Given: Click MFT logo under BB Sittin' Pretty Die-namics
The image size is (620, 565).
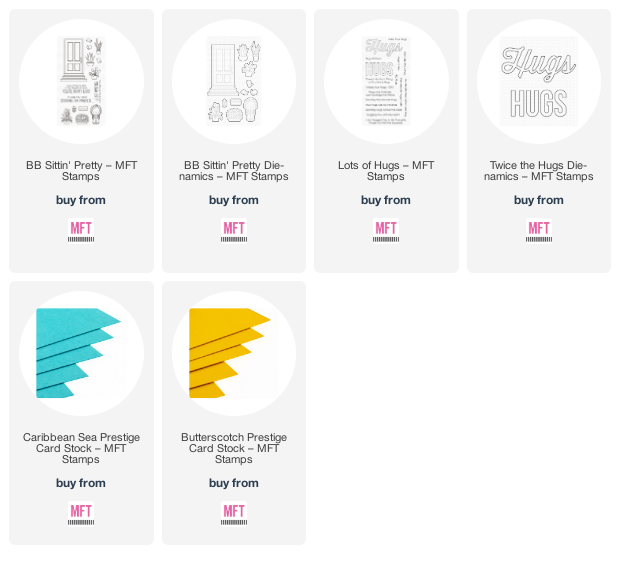Looking at the screenshot, I should [234, 231].
